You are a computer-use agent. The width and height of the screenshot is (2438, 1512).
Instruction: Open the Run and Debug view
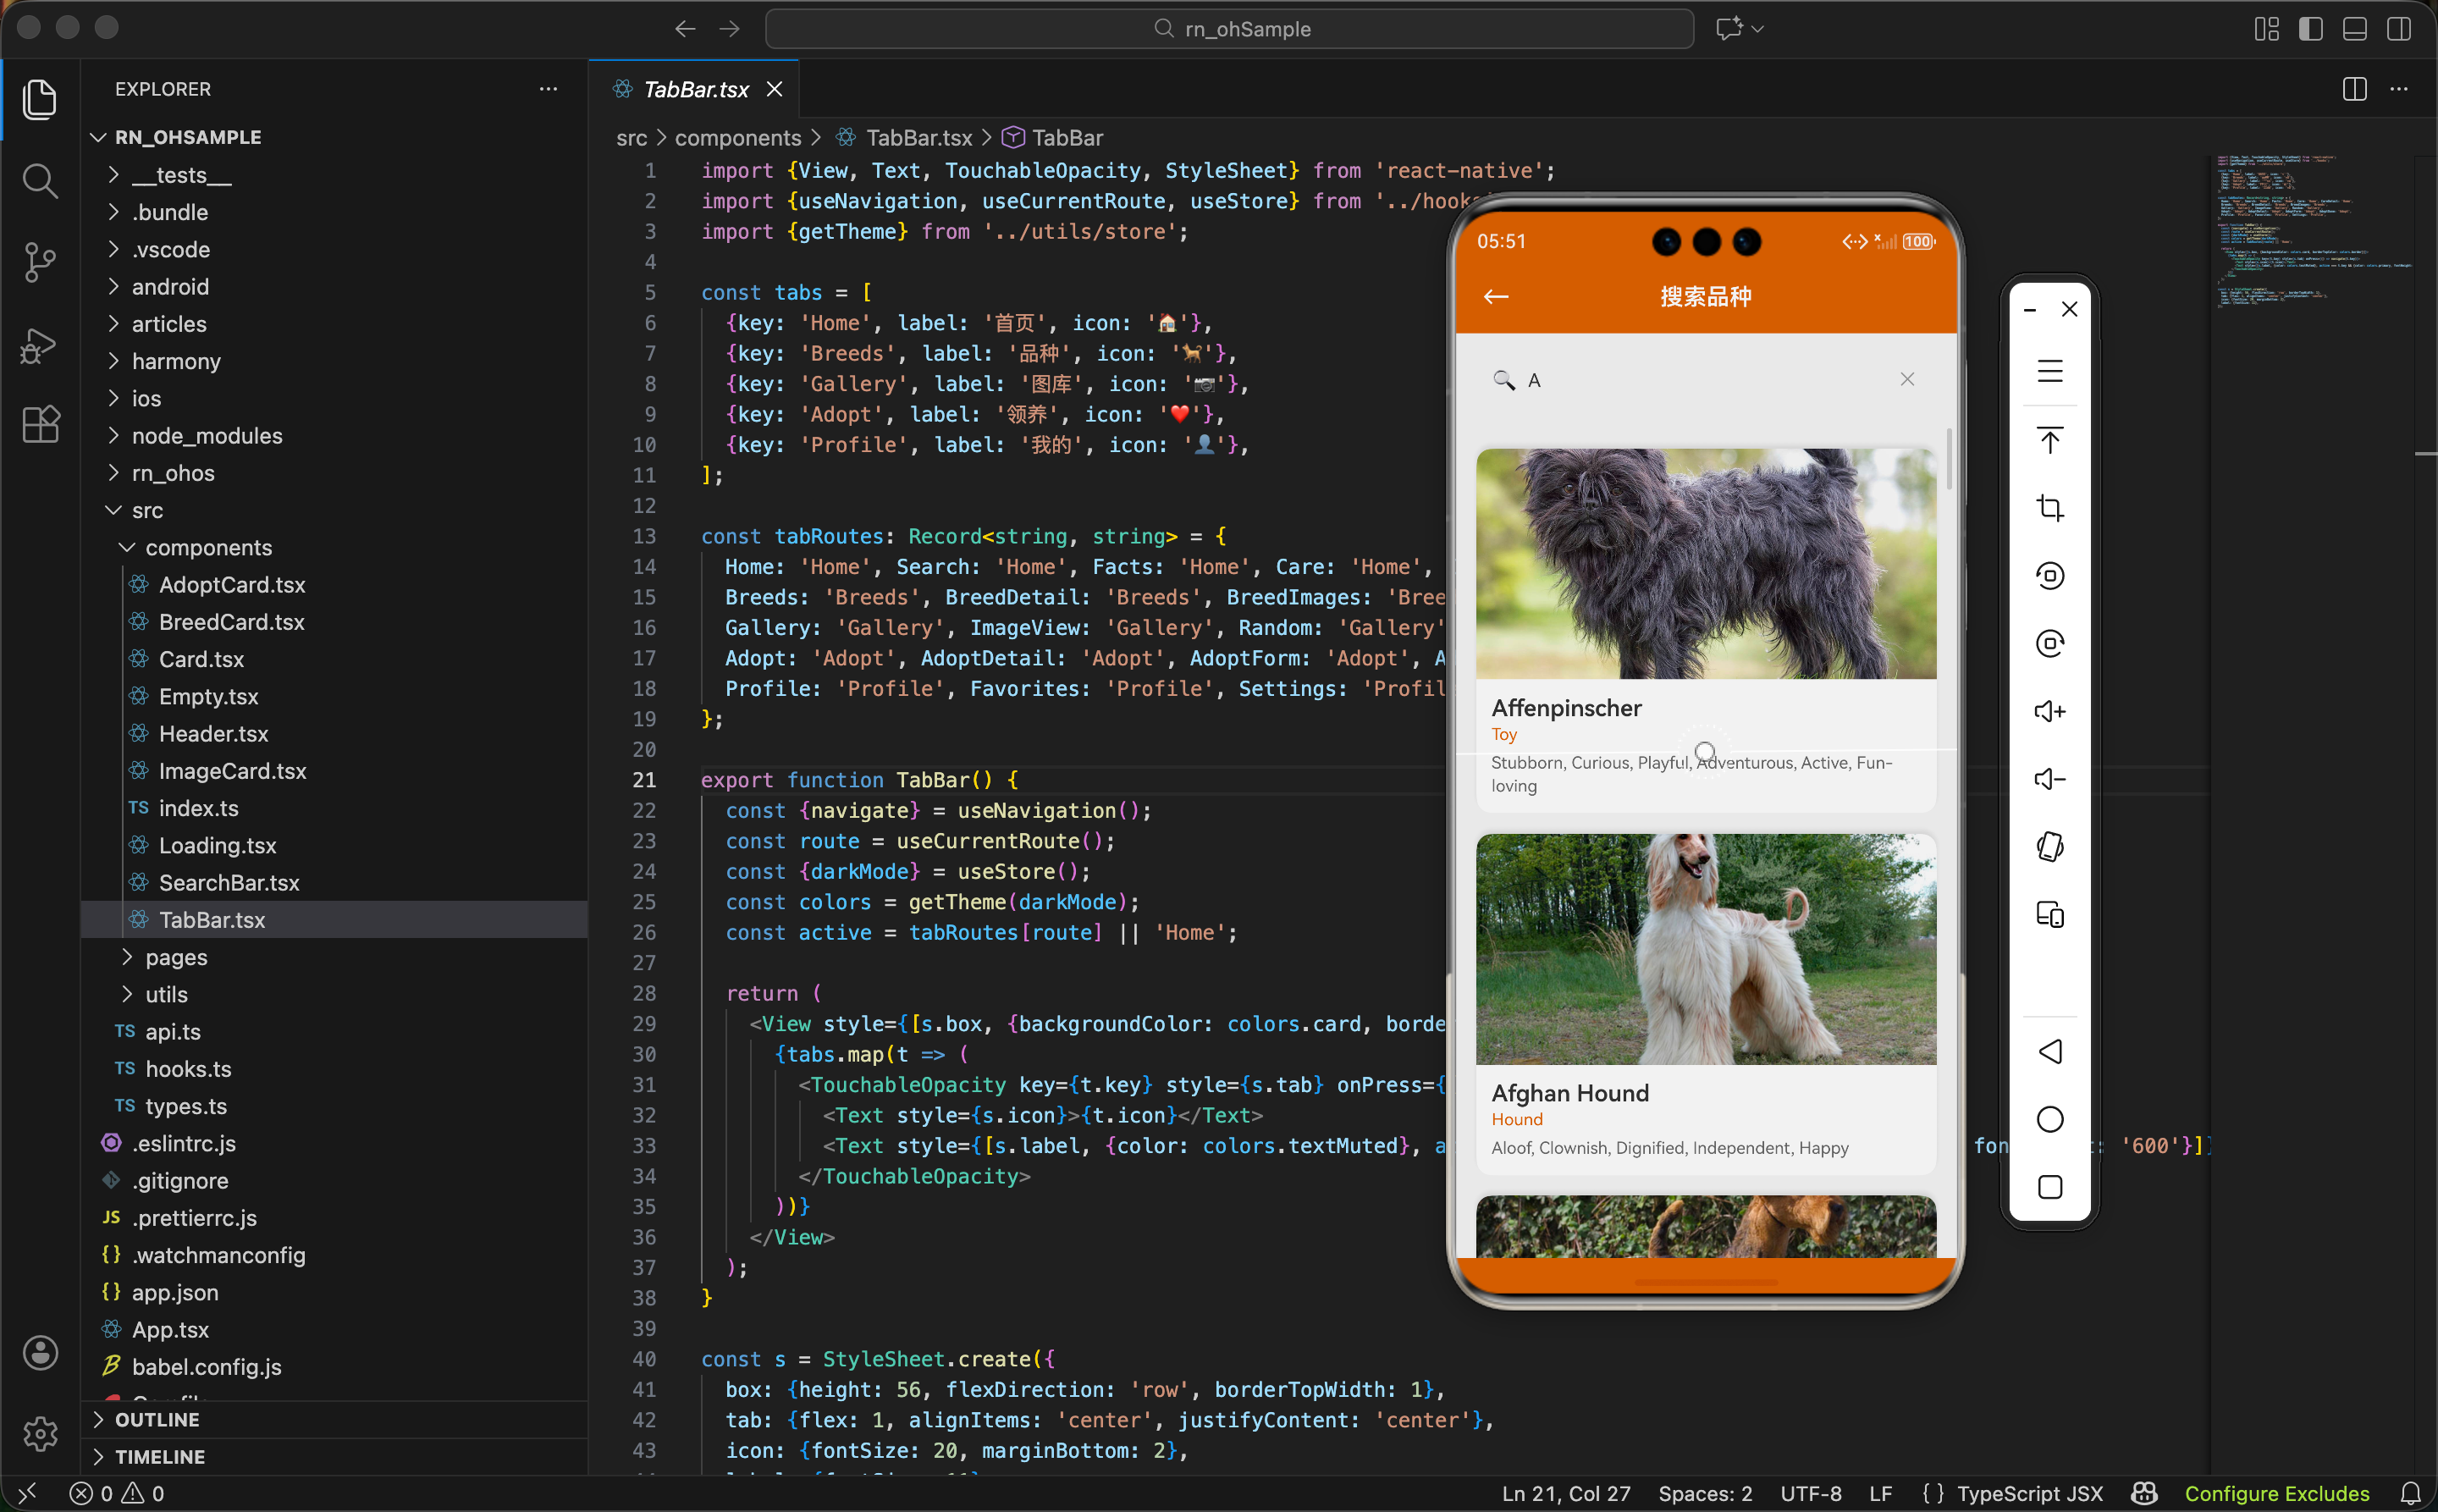click(40, 344)
